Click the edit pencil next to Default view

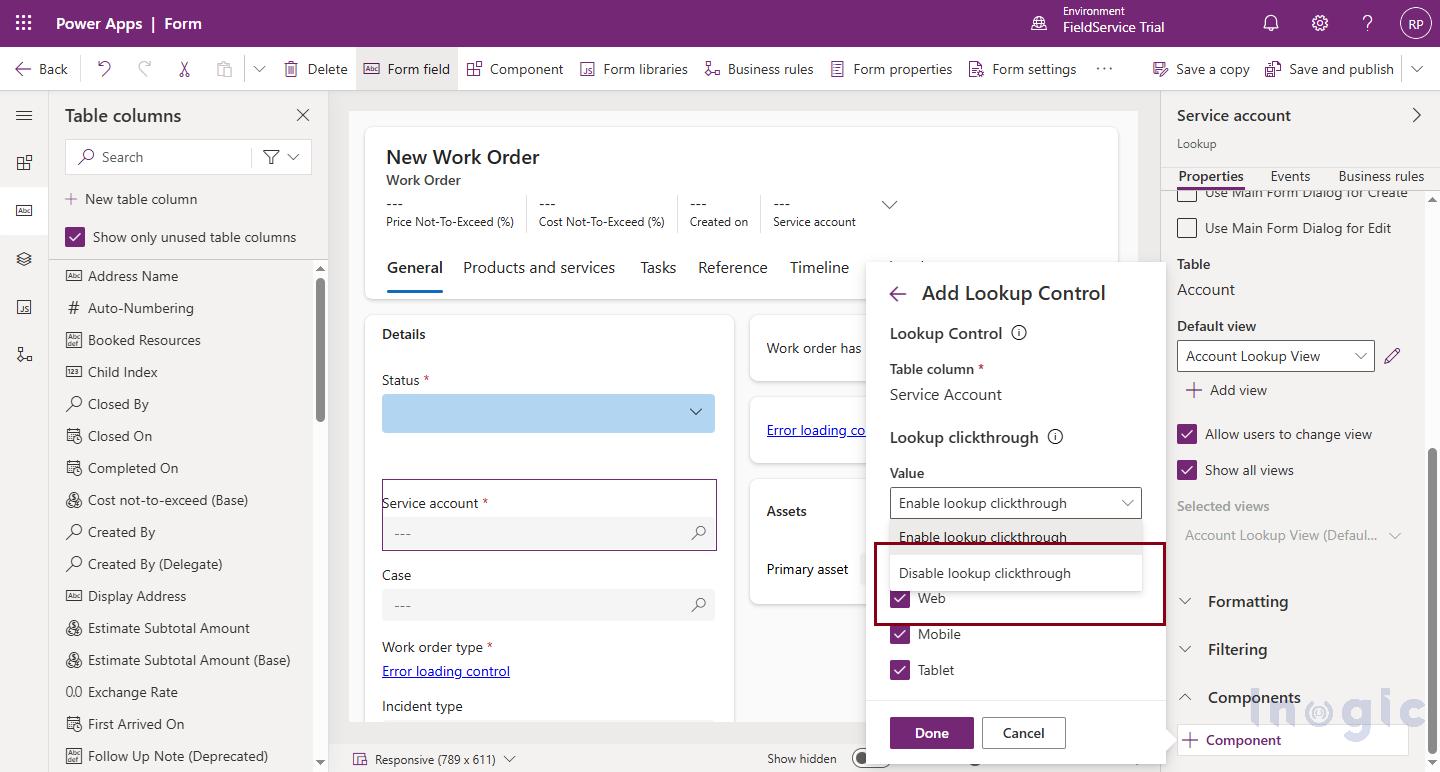tap(1392, 356)
